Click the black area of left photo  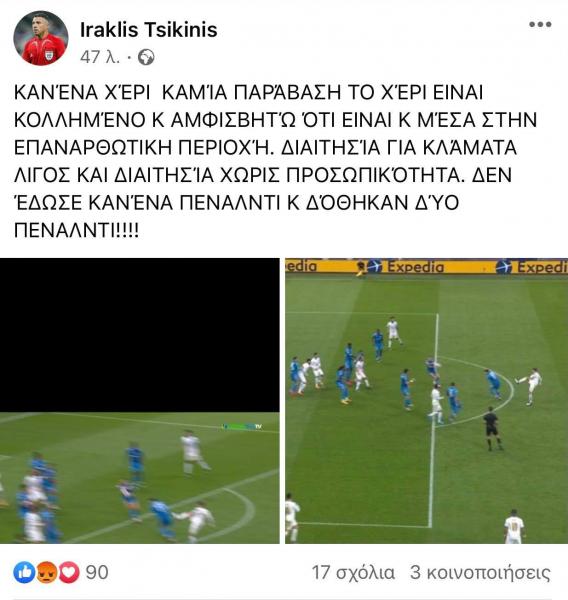click(140, 335)
